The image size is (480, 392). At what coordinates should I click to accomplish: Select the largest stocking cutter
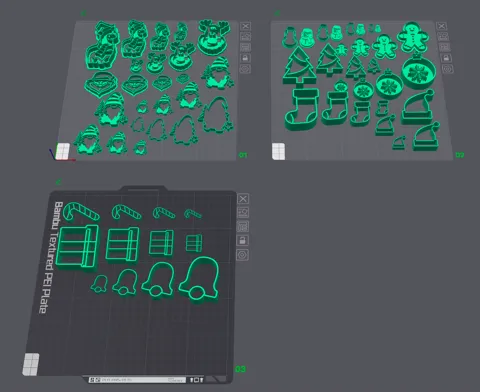pyautogui.click(x=302, y=110)
